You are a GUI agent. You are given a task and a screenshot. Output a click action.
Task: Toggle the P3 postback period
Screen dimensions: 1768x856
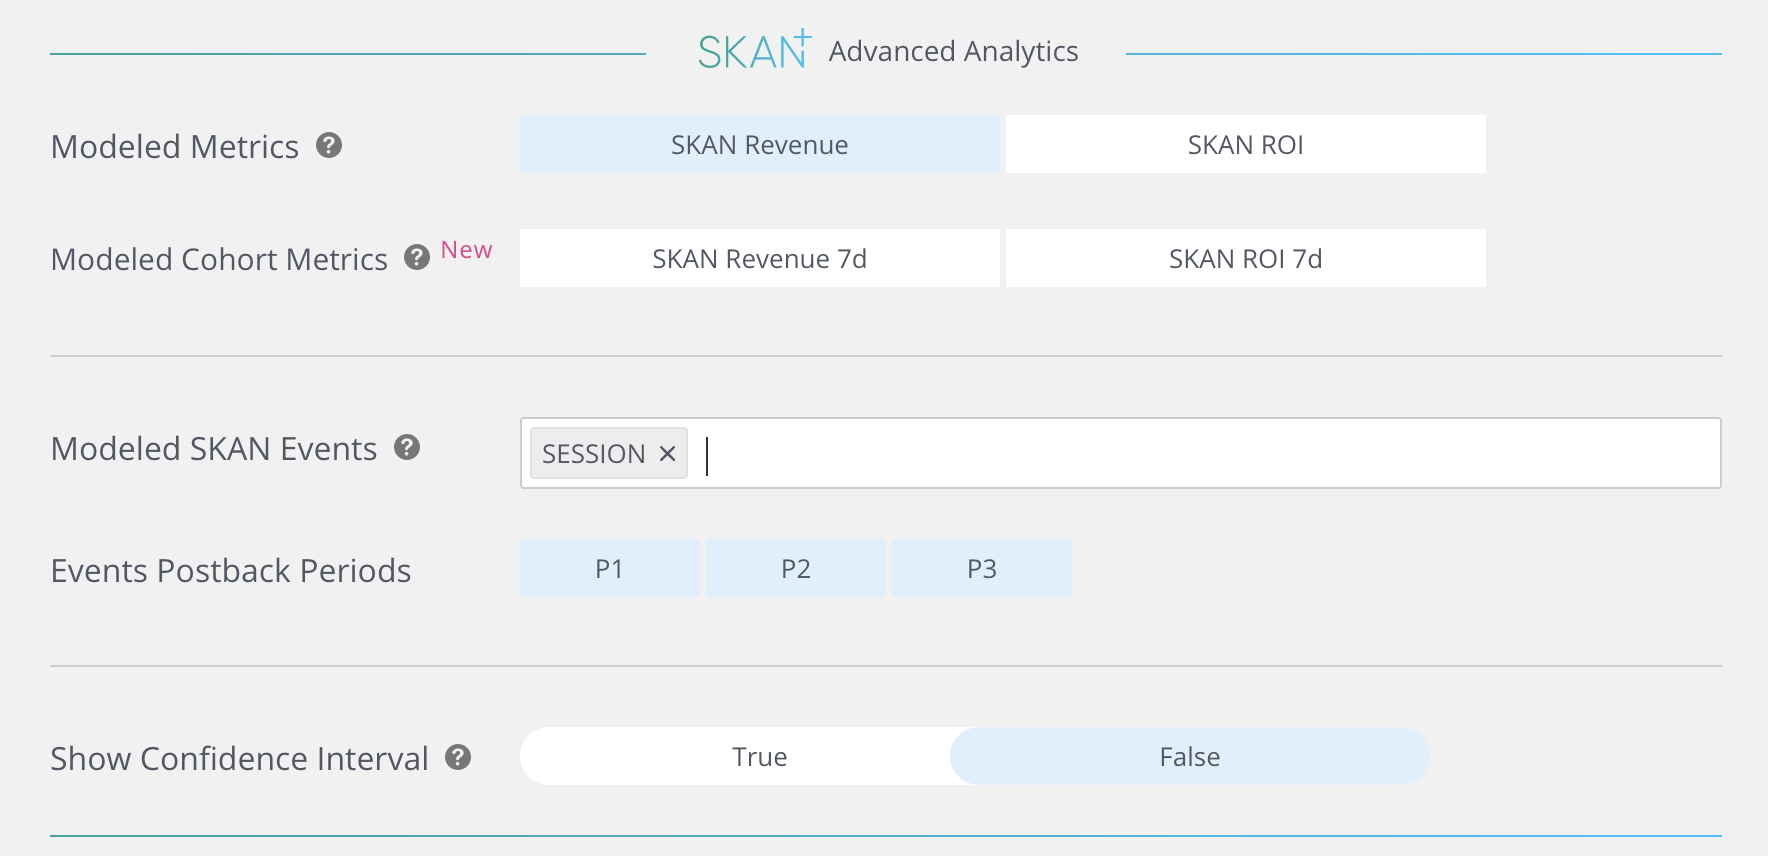[981, 569]
